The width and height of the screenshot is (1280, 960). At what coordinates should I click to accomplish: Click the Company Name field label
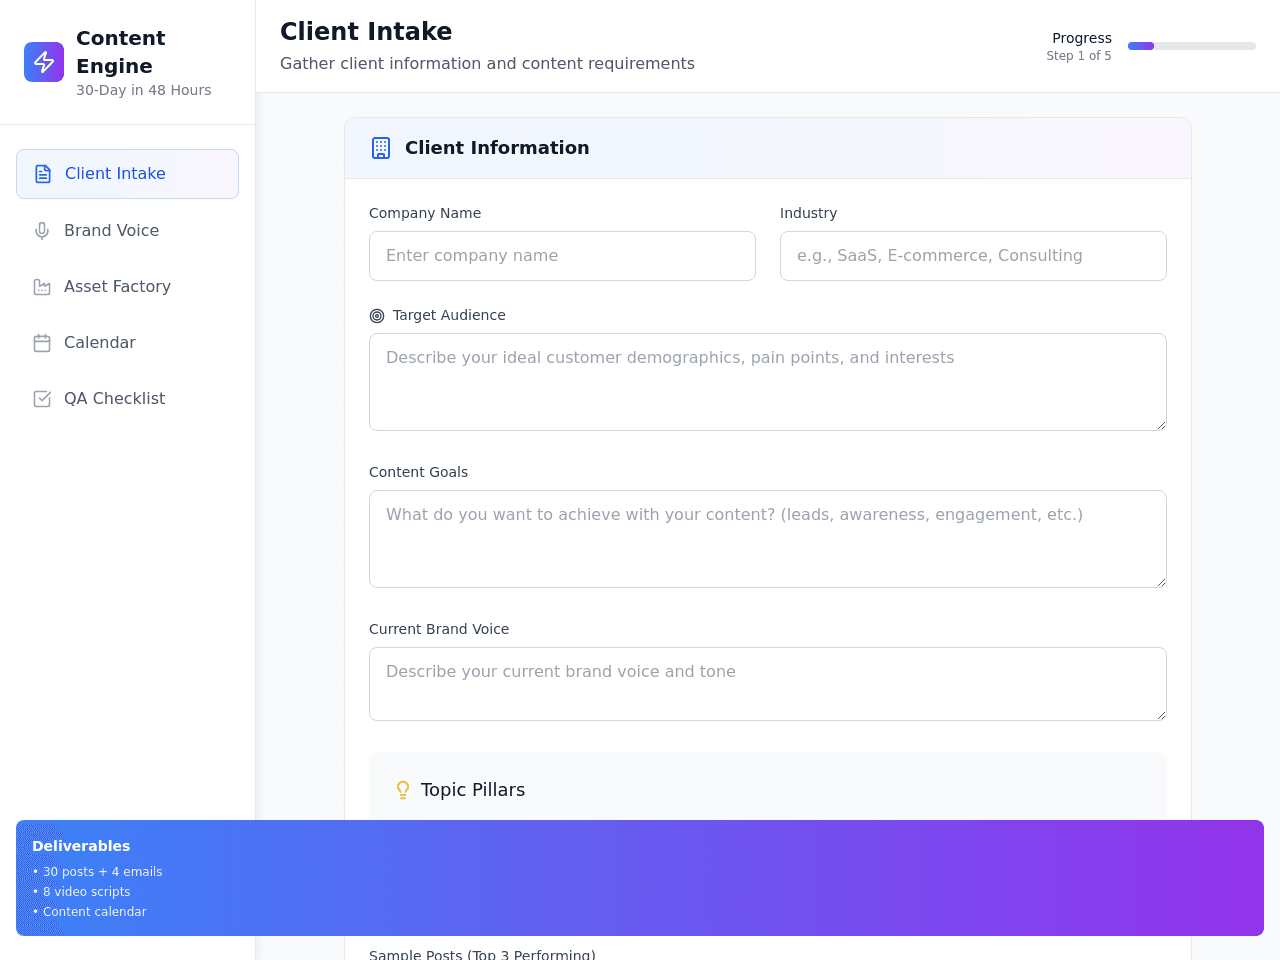(425, 213)
